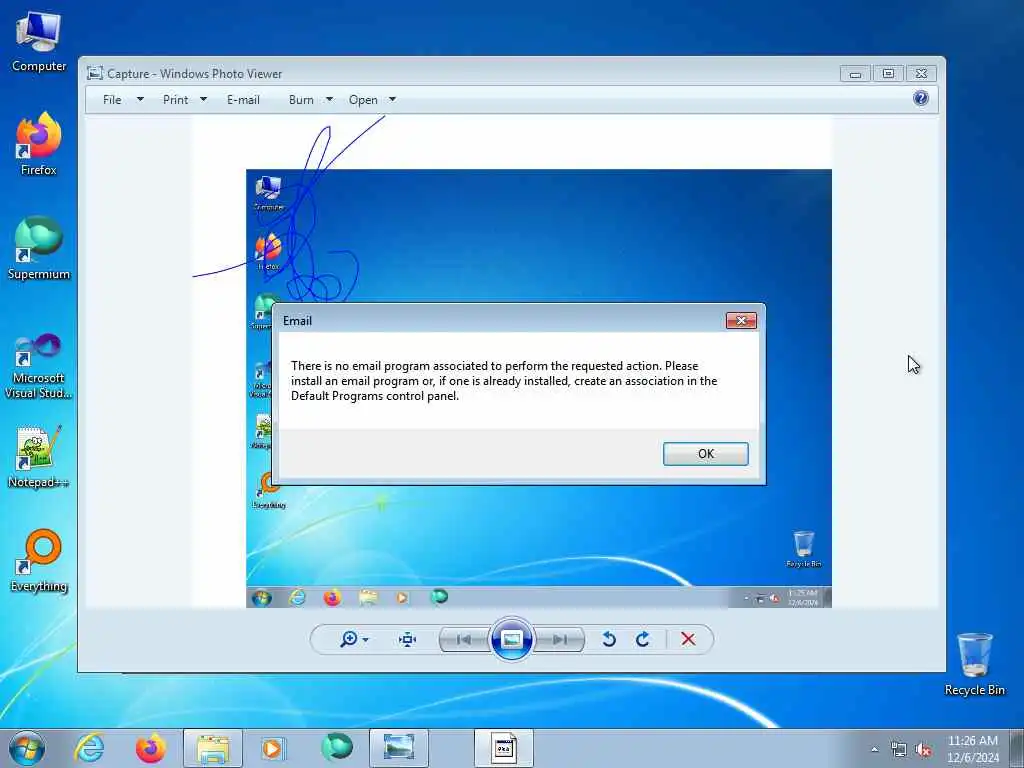This screenshot has height=768, width=1024.
Task: Click the muted volume tray icon
Action: pos(923,750)
